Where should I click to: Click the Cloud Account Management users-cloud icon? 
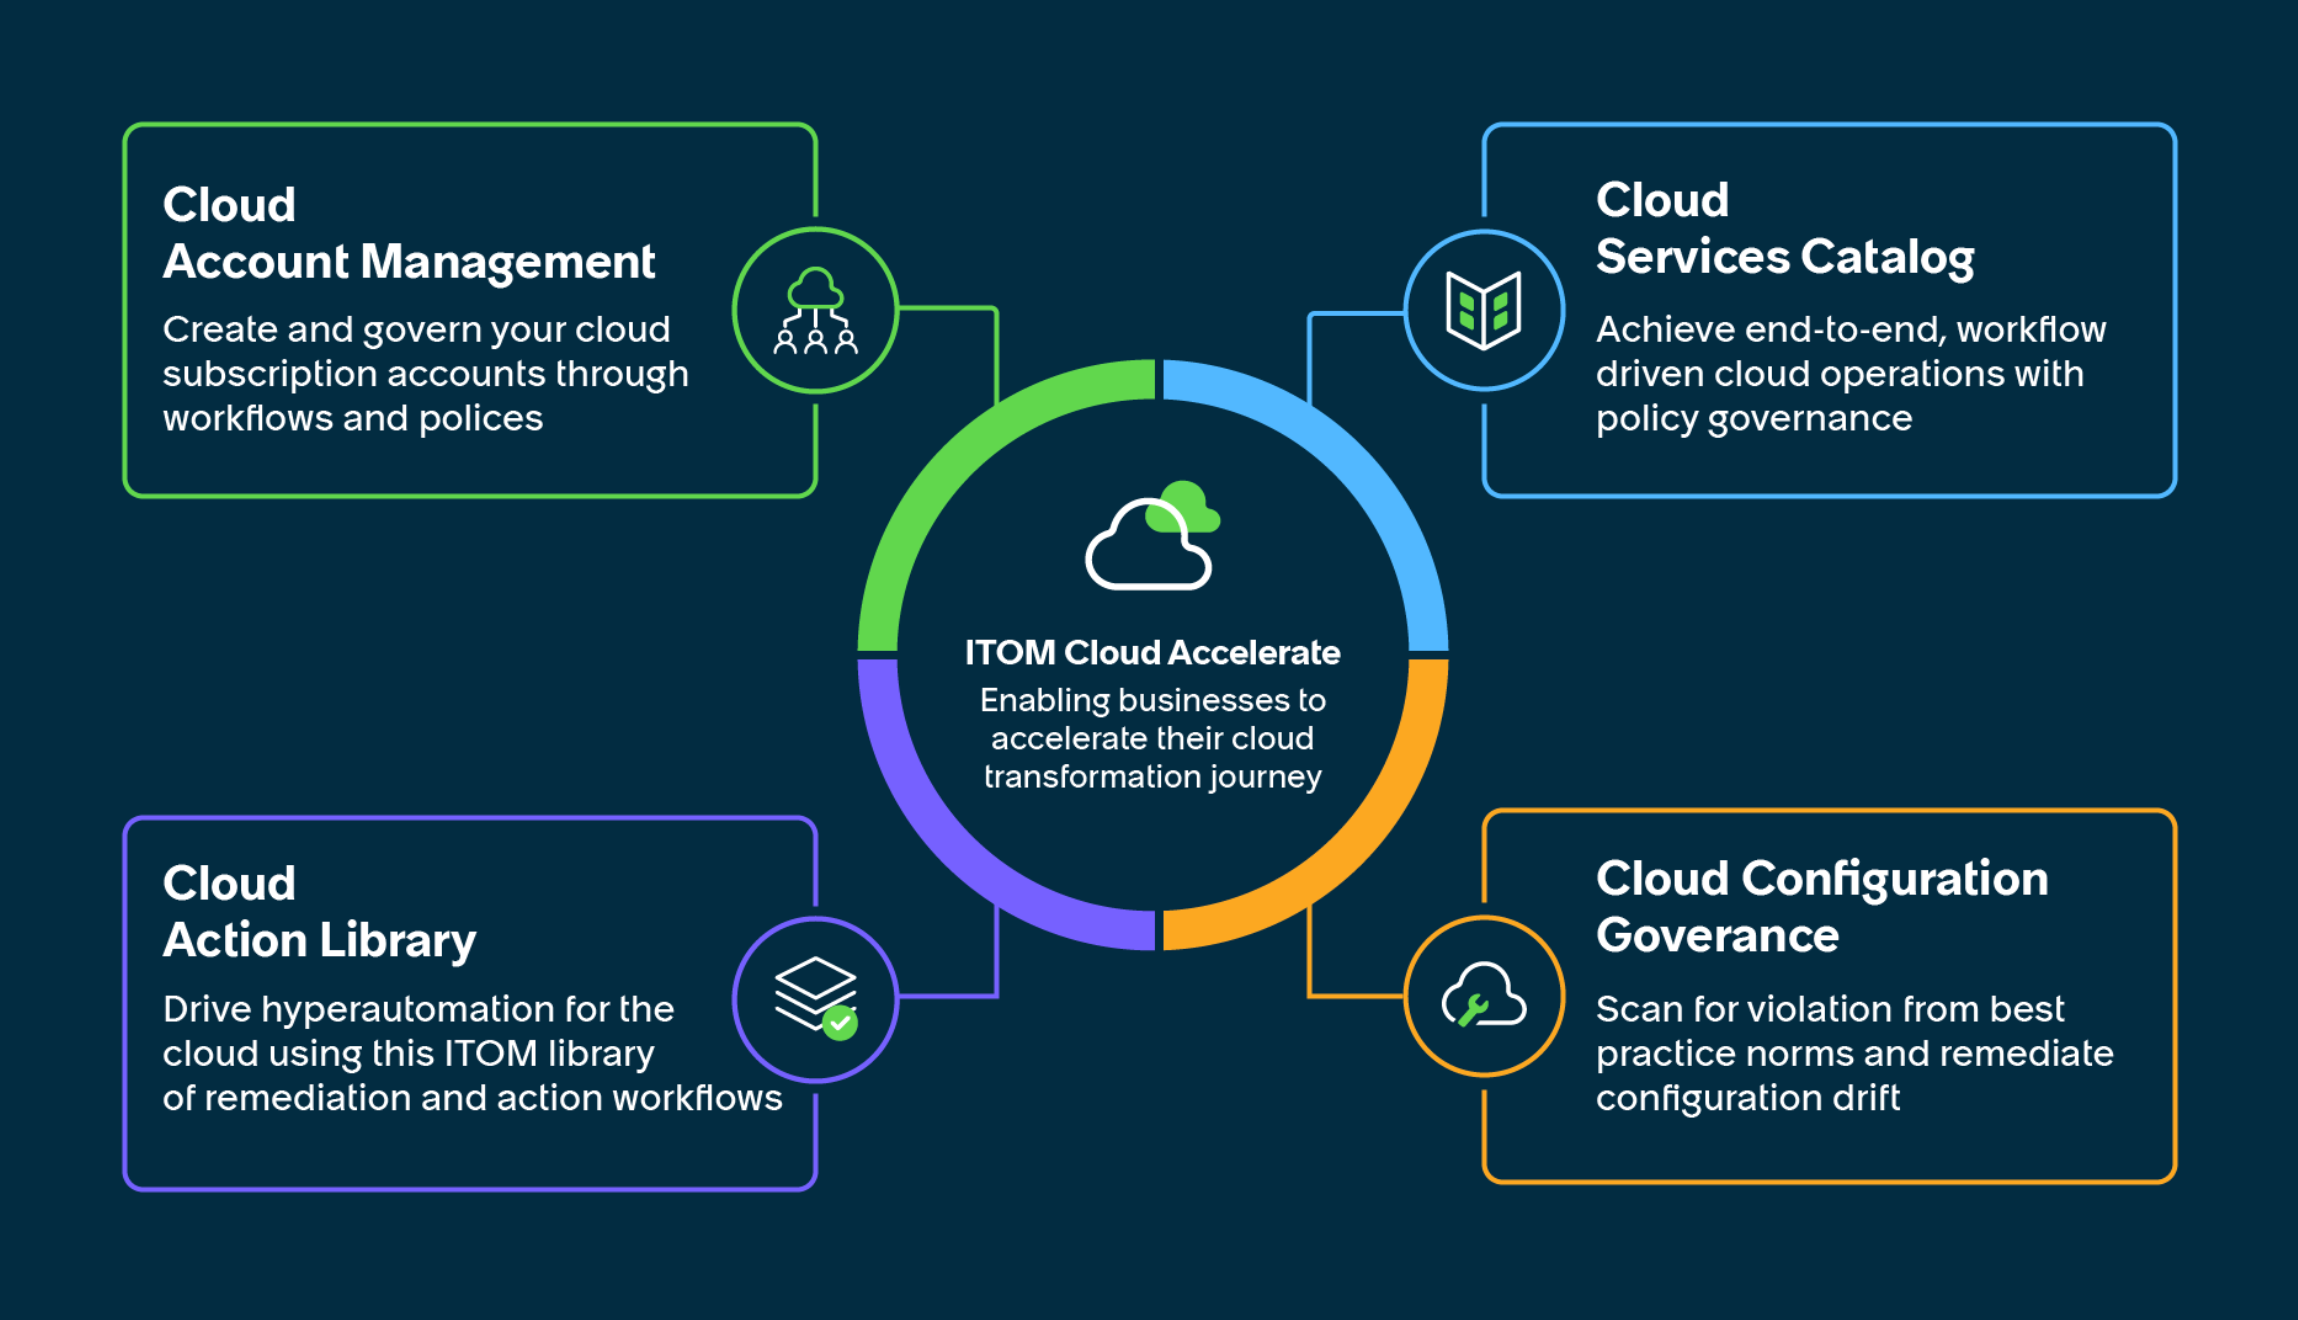click(815, 310)
